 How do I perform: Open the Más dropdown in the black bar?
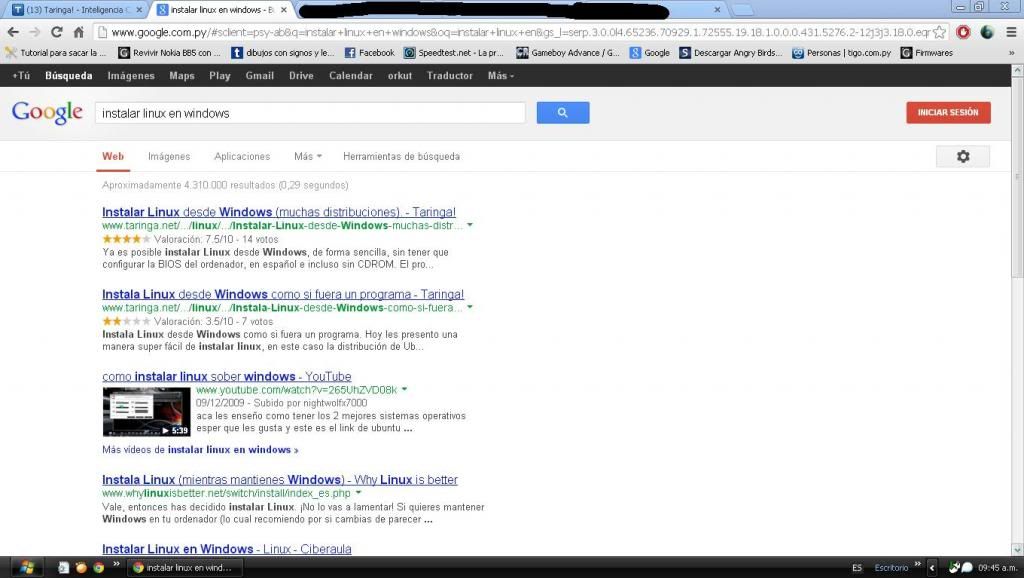click(501, 76)
